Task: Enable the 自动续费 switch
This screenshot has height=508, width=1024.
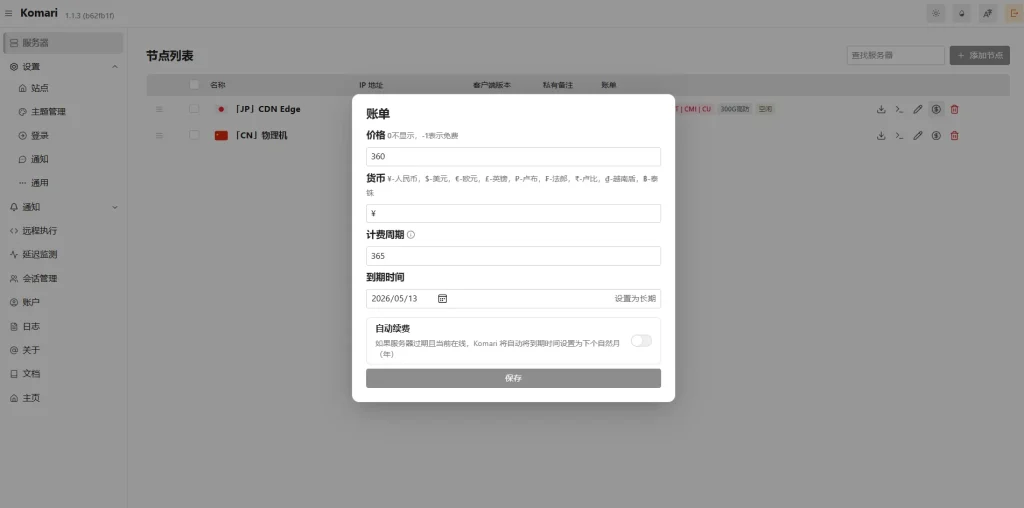Action: [640, 341]
